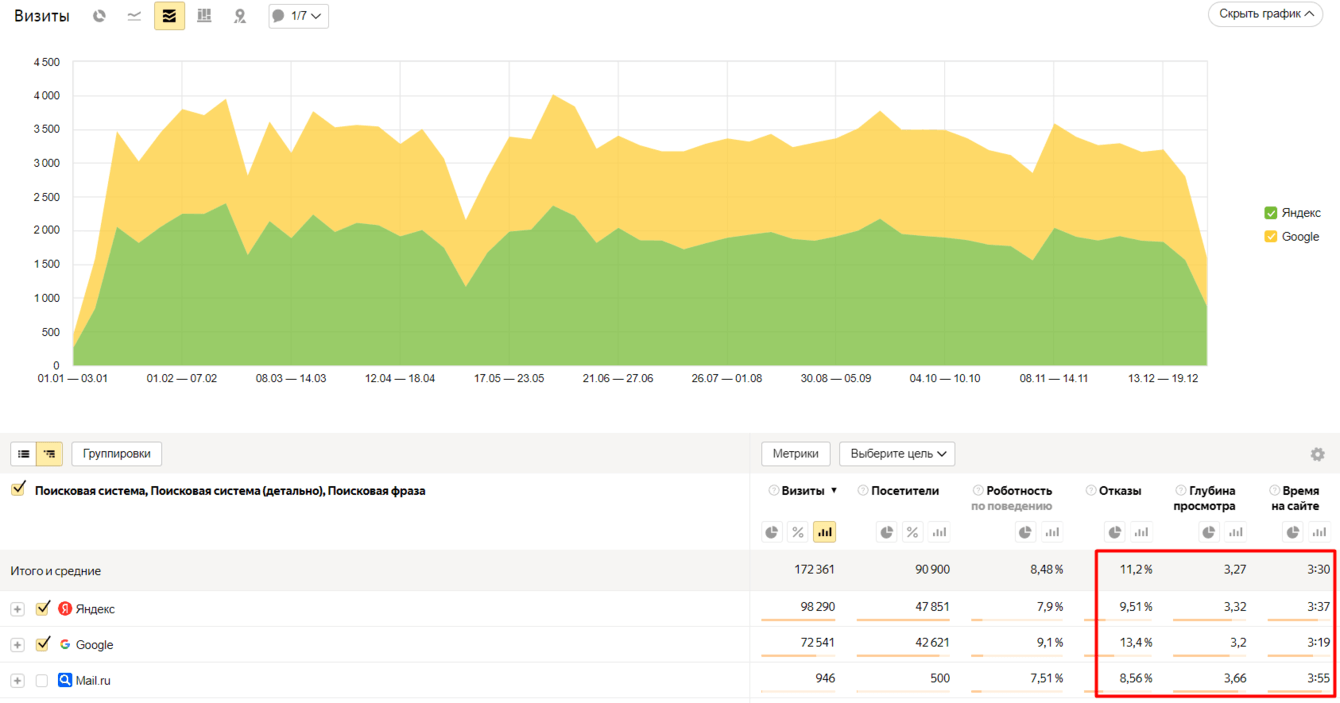Select flat list table view icon
This screenshot has width=1340, height=703.
(24, 454)
